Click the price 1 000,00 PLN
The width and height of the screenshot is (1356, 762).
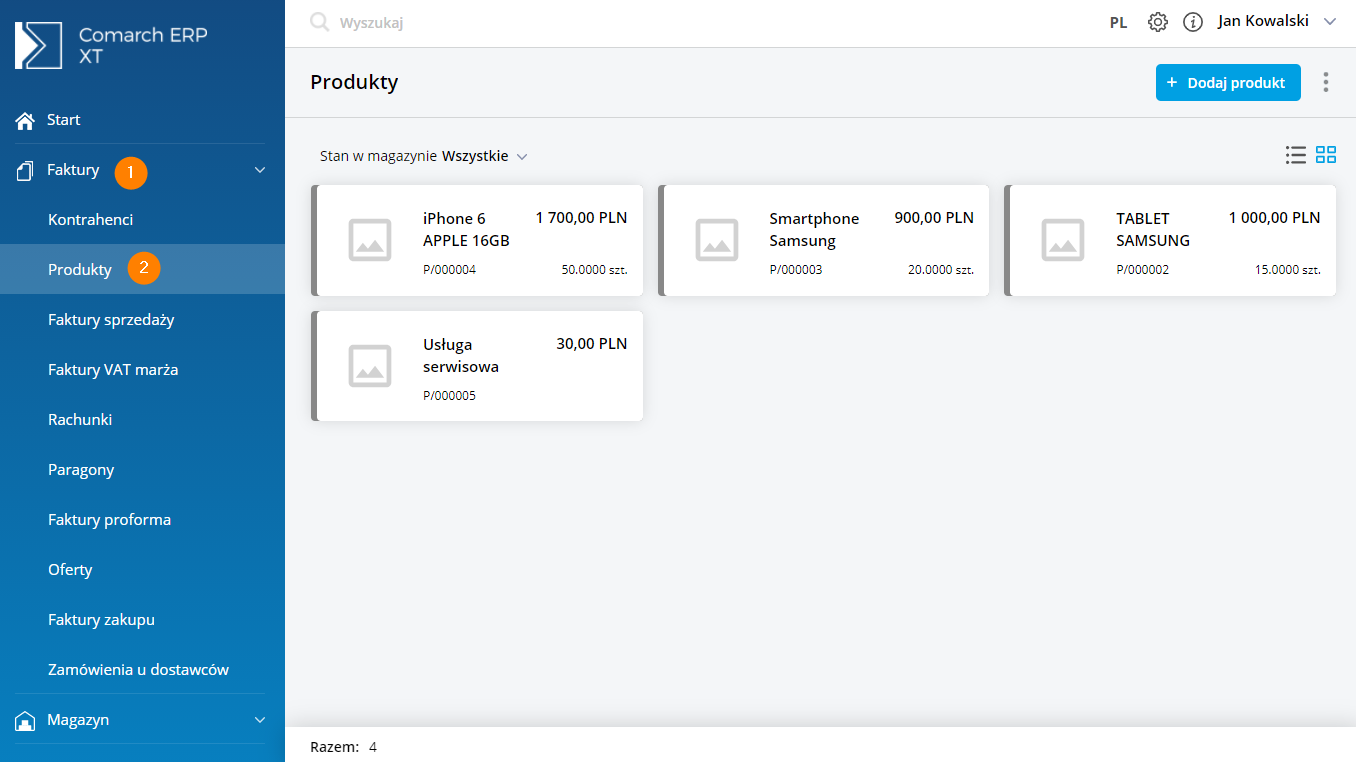coord(1274,217)
